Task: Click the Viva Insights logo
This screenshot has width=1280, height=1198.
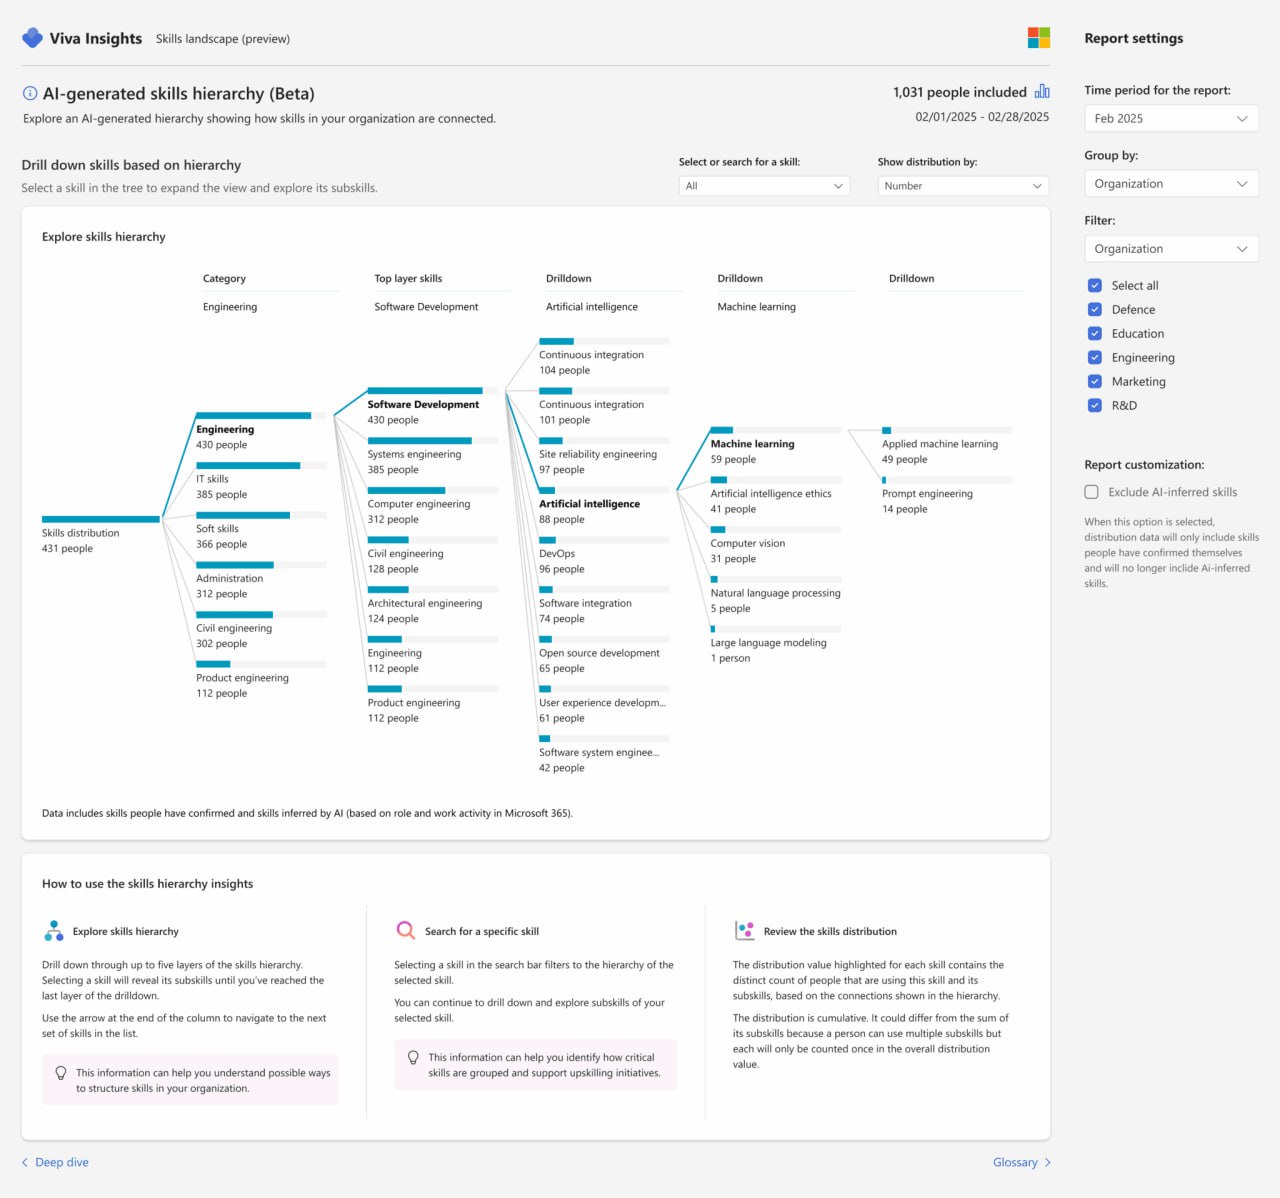Action: pyautogui.click(x=33, y=38)
